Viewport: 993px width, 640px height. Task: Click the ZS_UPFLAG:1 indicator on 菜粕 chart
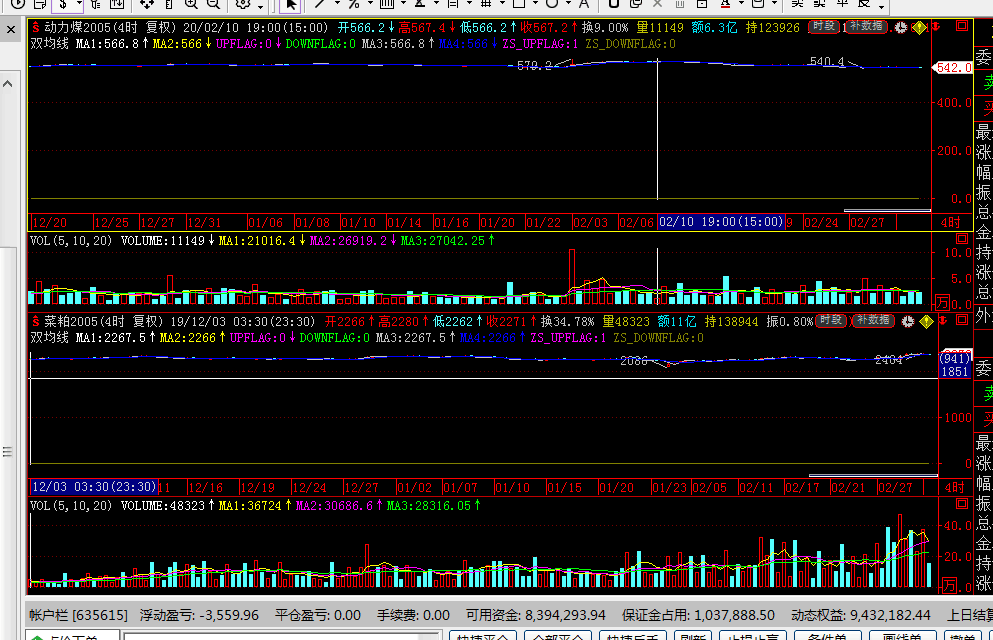click(568, 337)
